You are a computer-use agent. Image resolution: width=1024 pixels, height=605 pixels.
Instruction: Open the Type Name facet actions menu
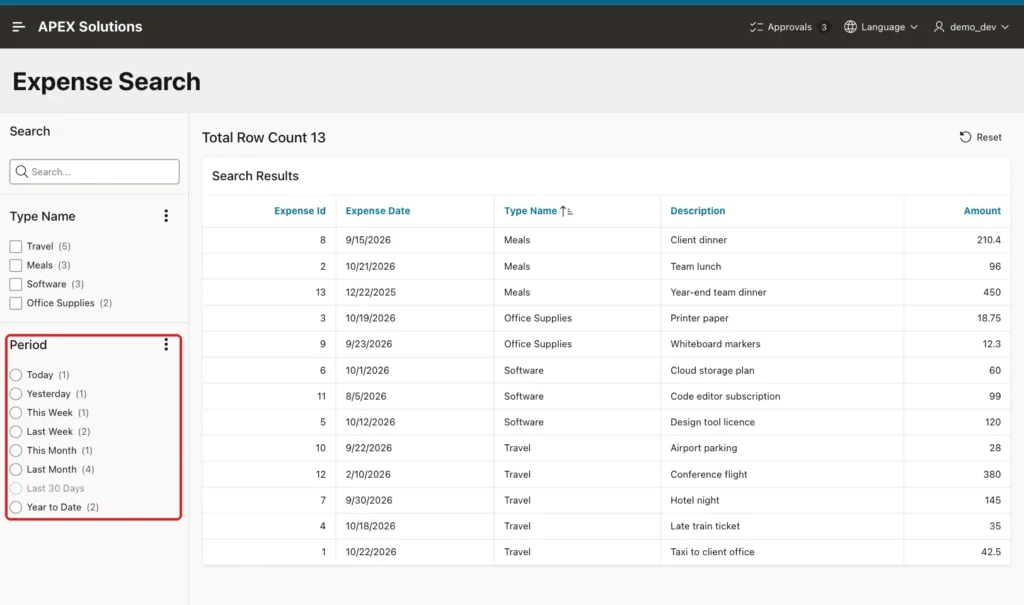166,216
